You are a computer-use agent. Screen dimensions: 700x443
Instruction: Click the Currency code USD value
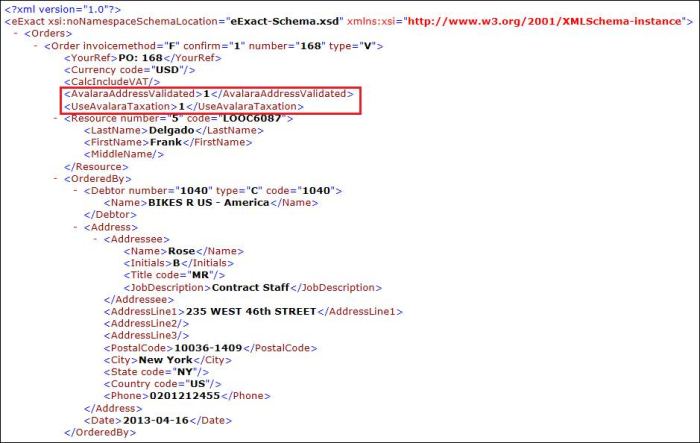coord(167,70)
